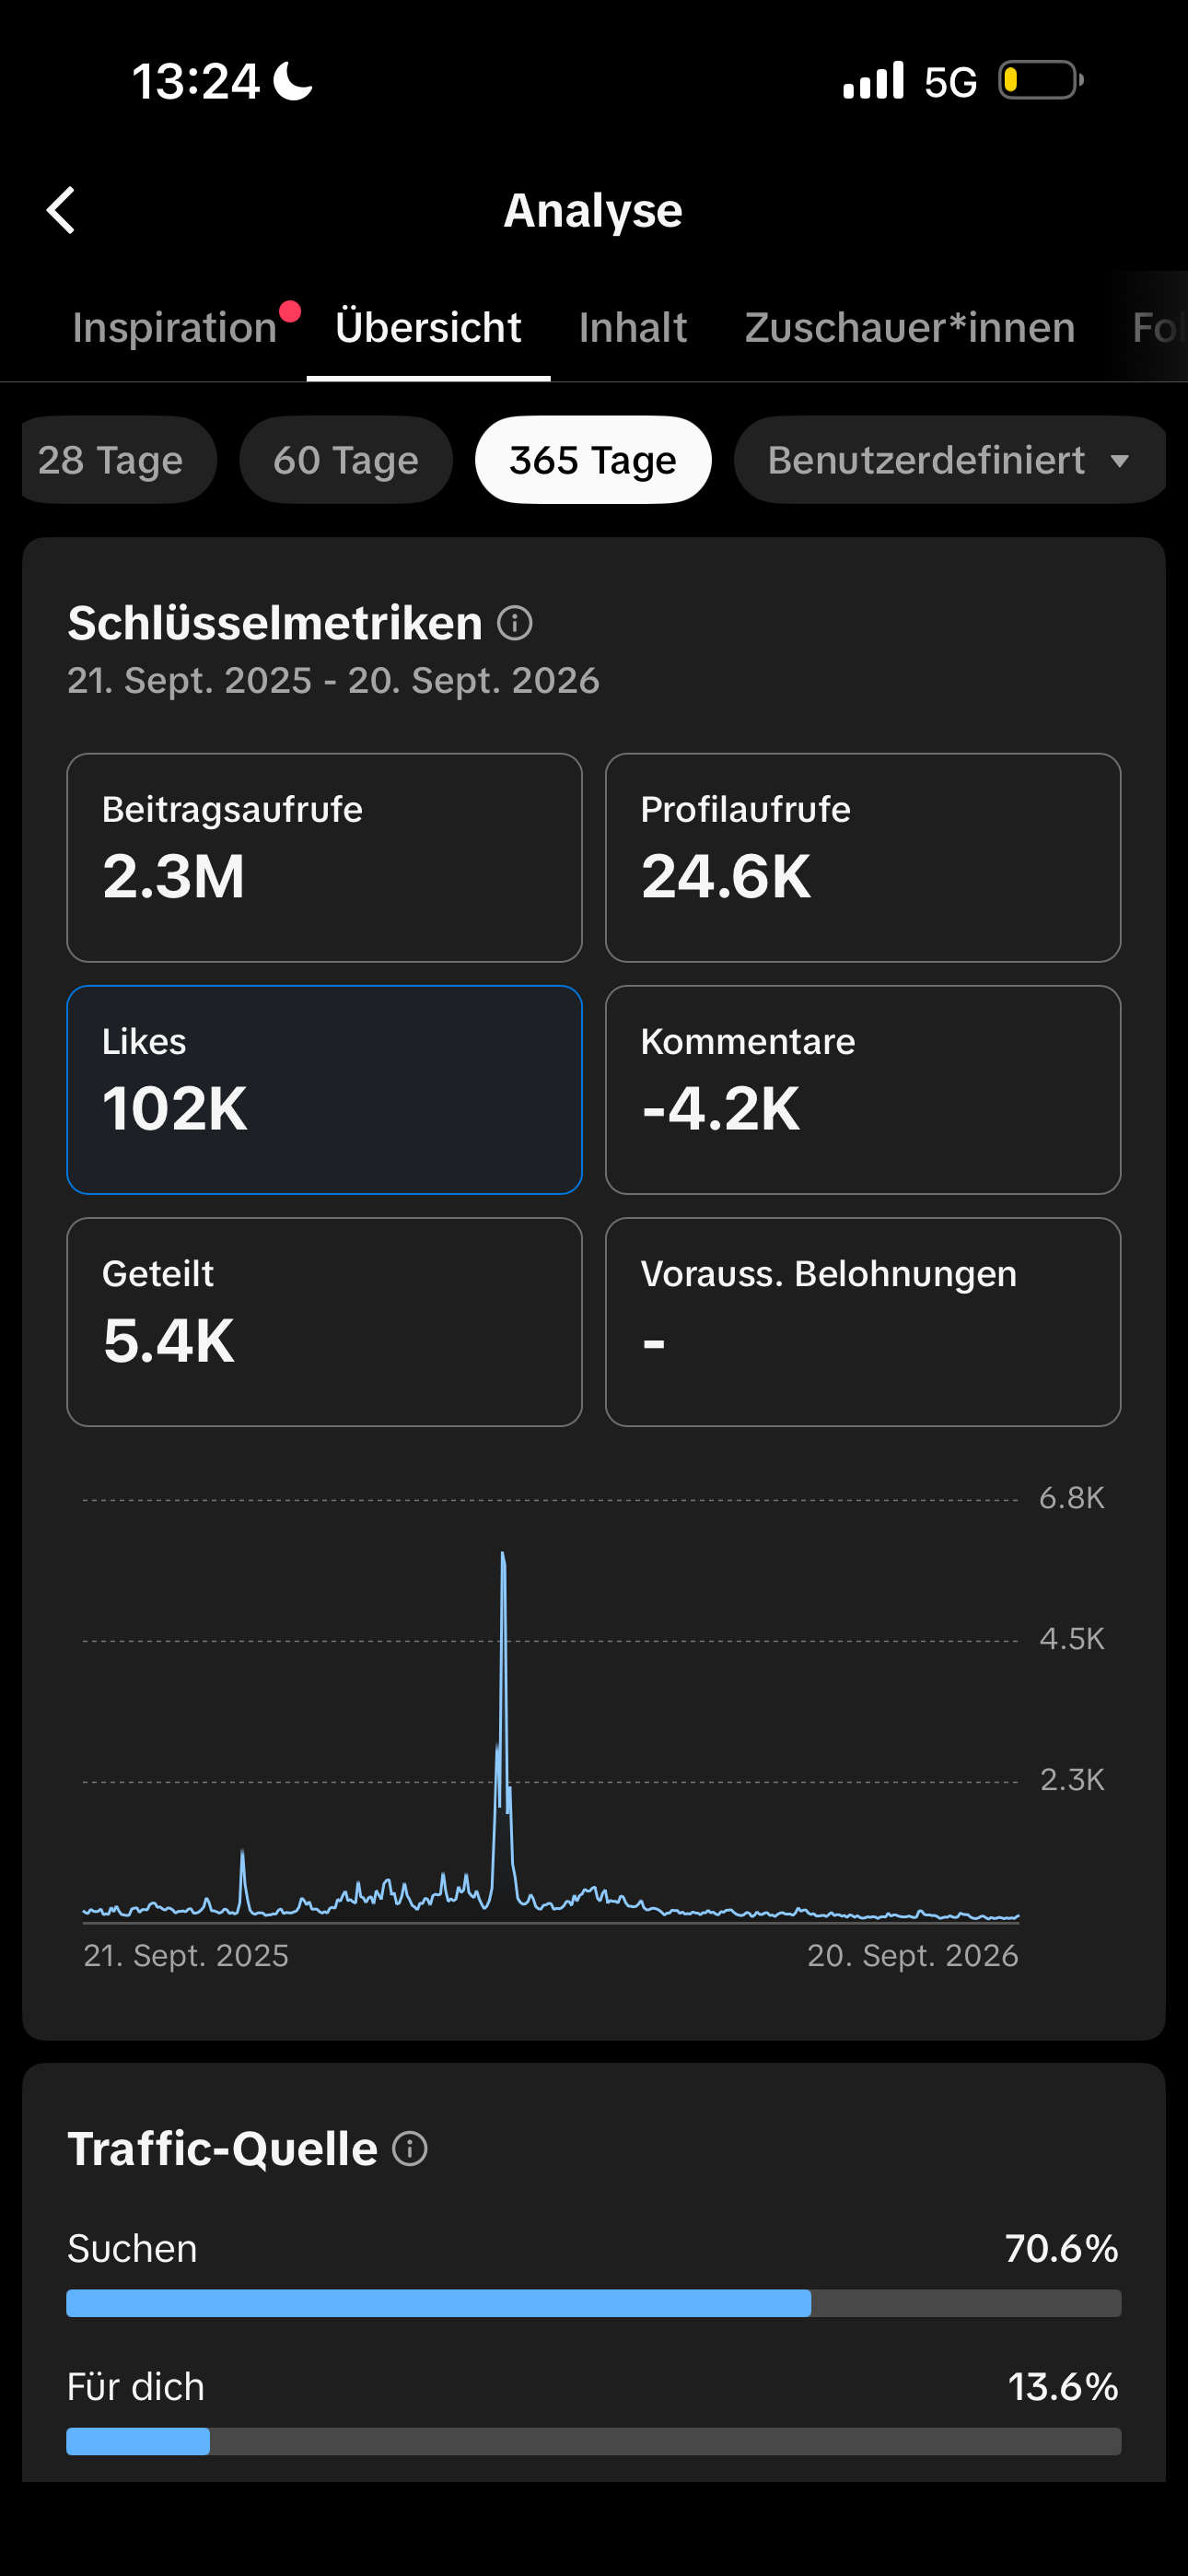Expand the Benutzerdefiniert dropdown
Screen dimensions: 1188x2576
click(950, 460)
